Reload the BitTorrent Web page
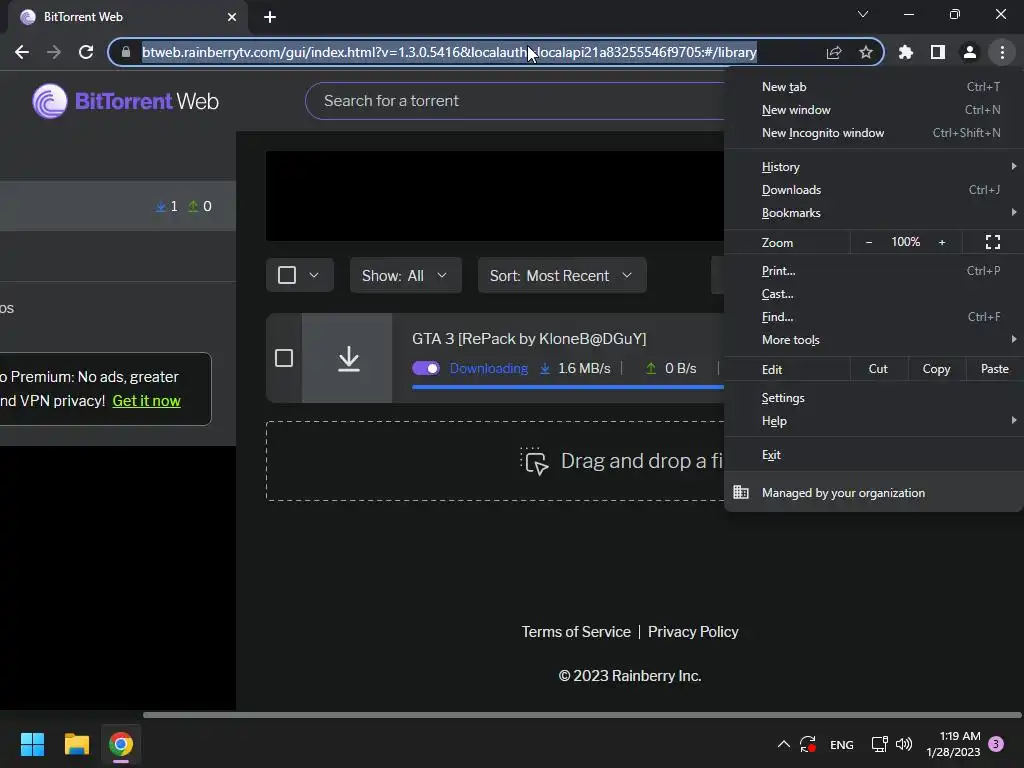Image resolution: width=1024 pixels, height=768 pixels. 86,52
